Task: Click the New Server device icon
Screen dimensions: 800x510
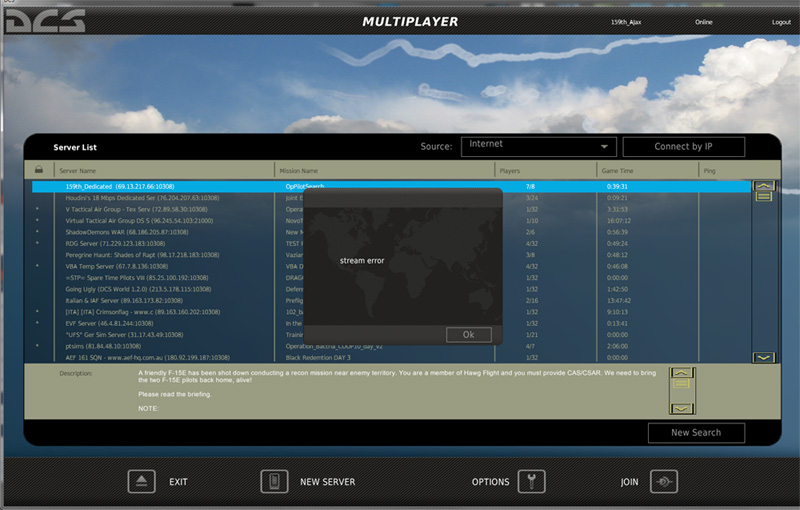Action: [274, 481]
